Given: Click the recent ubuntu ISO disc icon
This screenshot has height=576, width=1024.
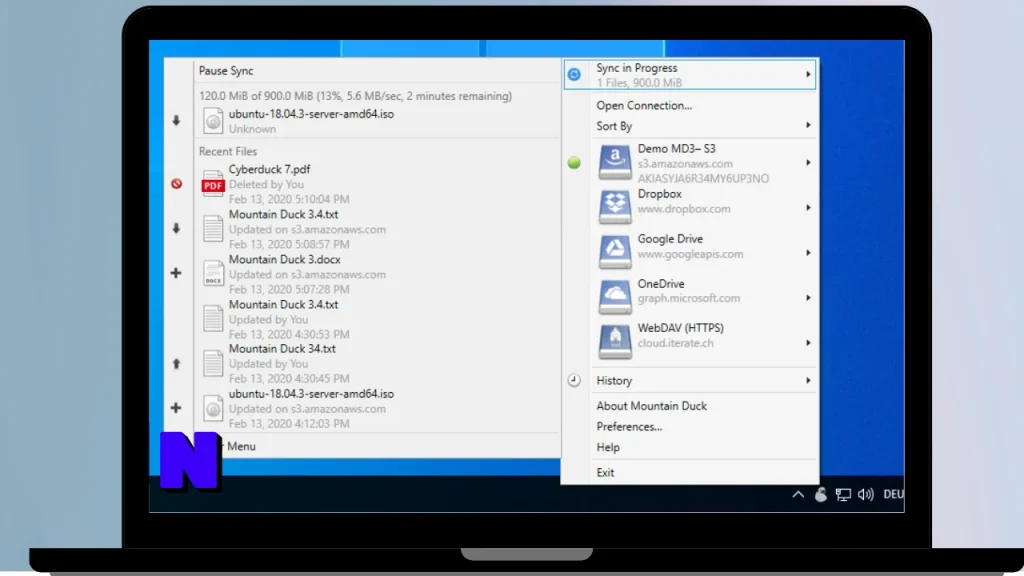Looking at the screenshot, I should point(213,408).
